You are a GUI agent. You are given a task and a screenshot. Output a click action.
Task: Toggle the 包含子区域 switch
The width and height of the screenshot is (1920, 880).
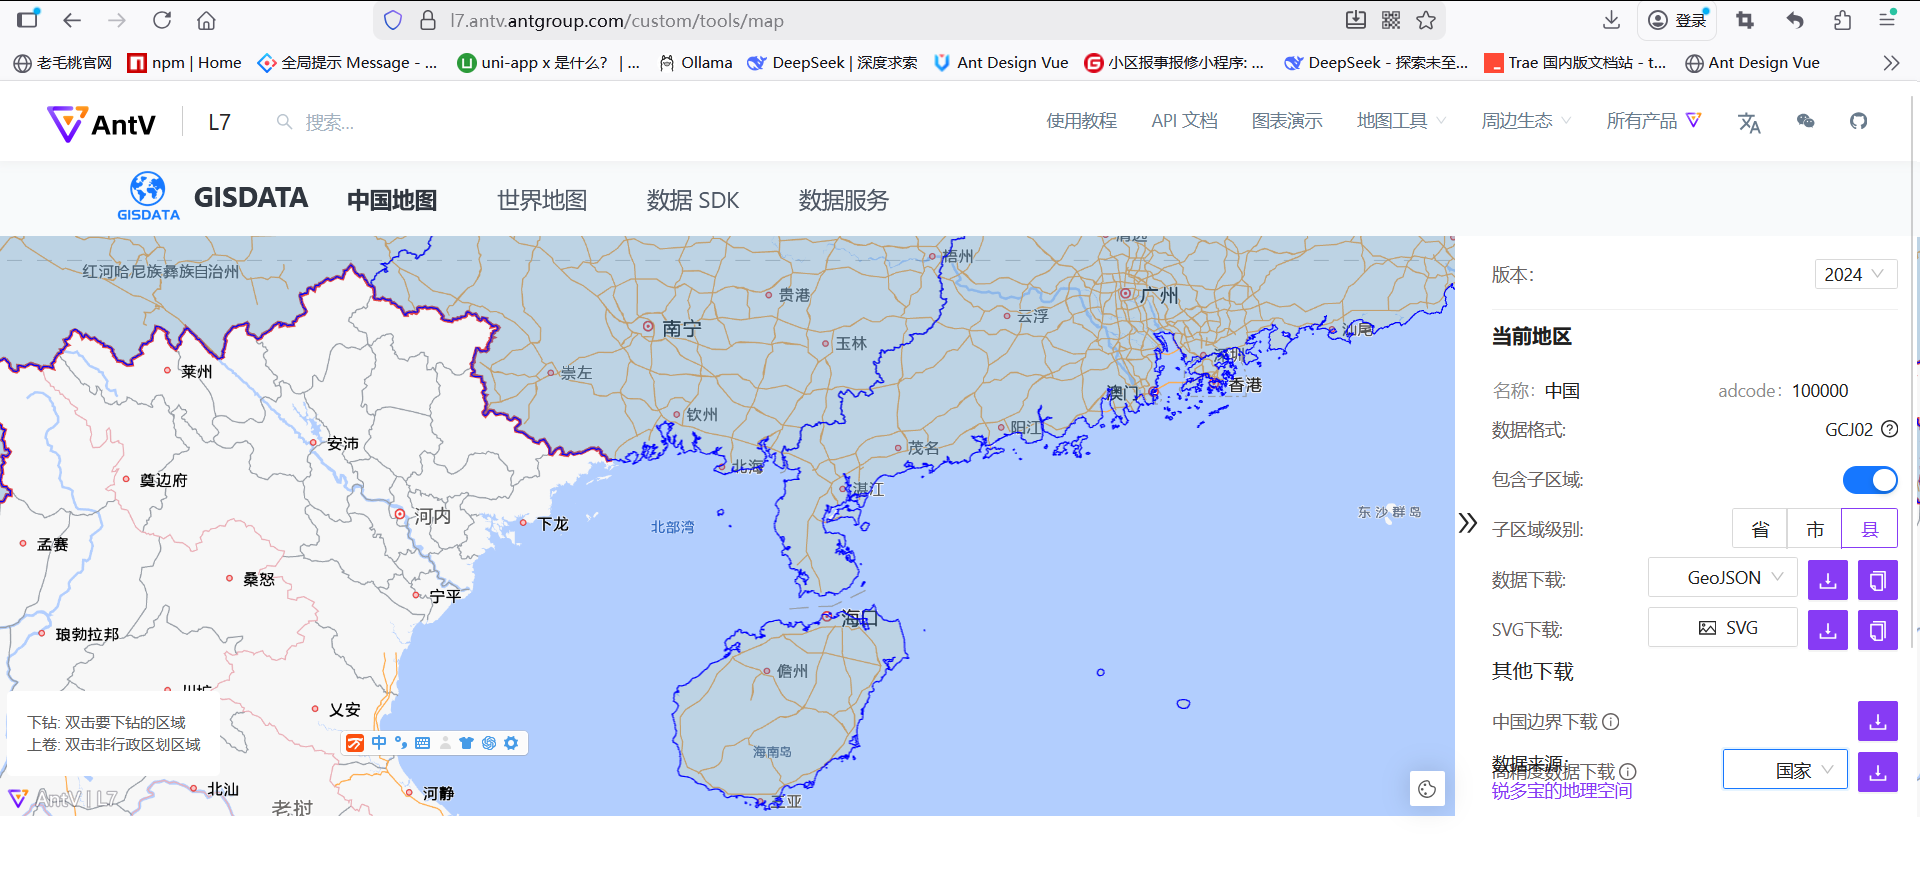(1870, 480)
